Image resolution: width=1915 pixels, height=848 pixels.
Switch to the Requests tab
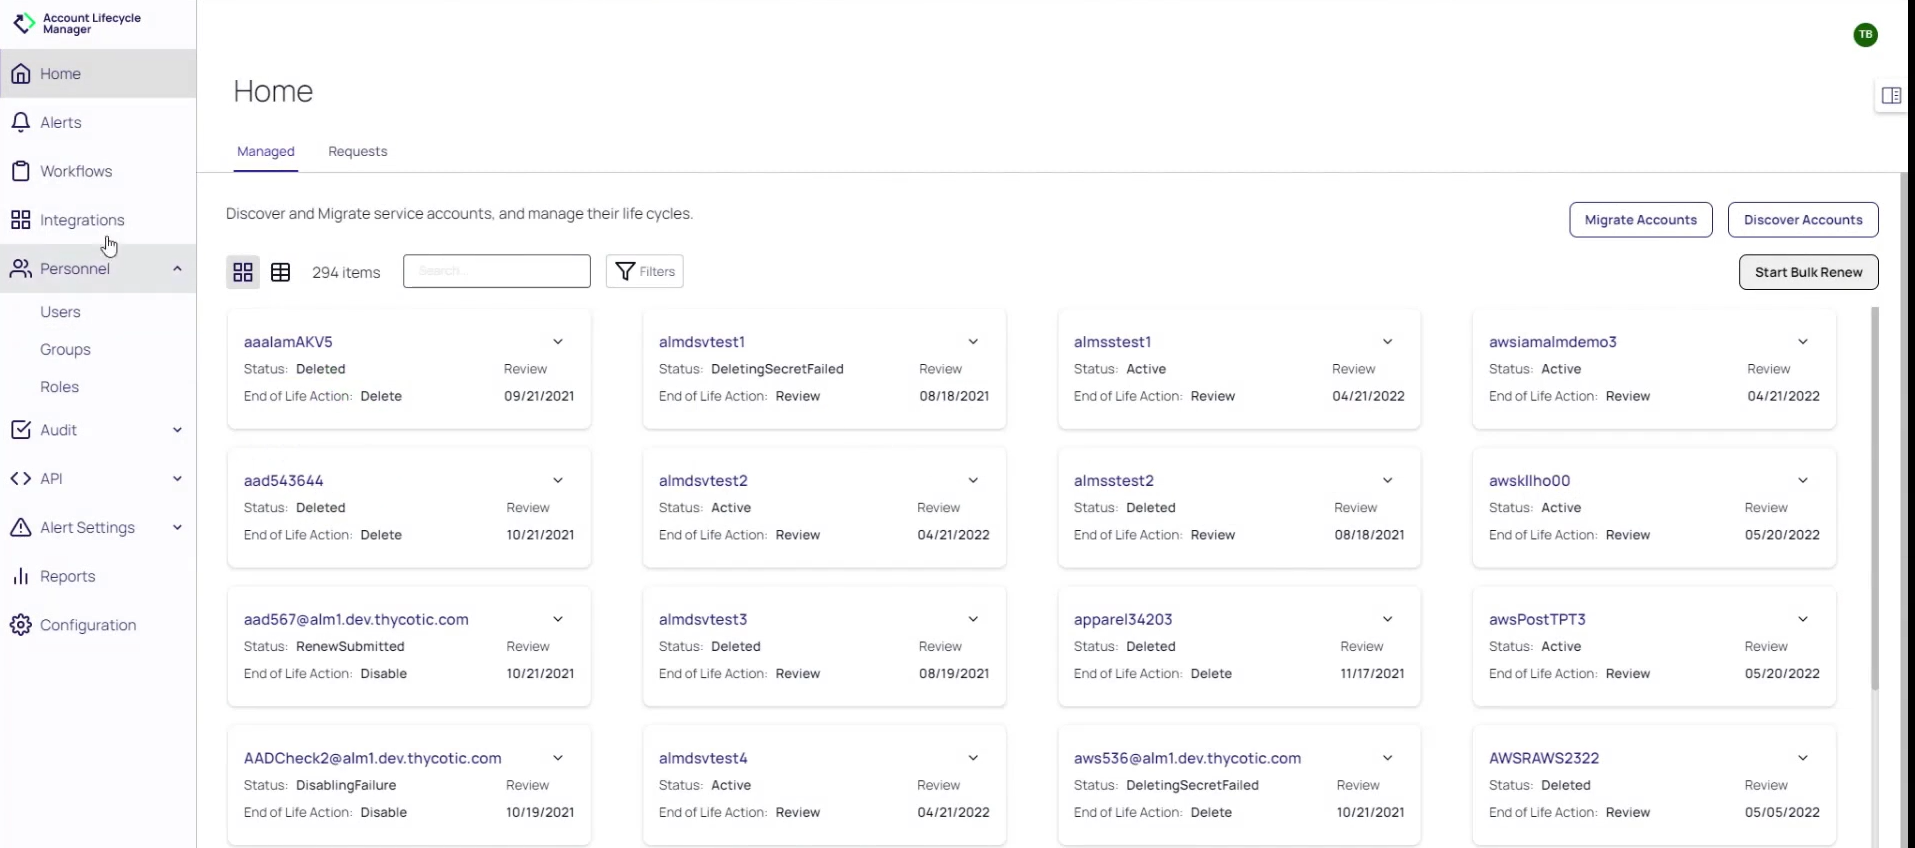(357, 151)
